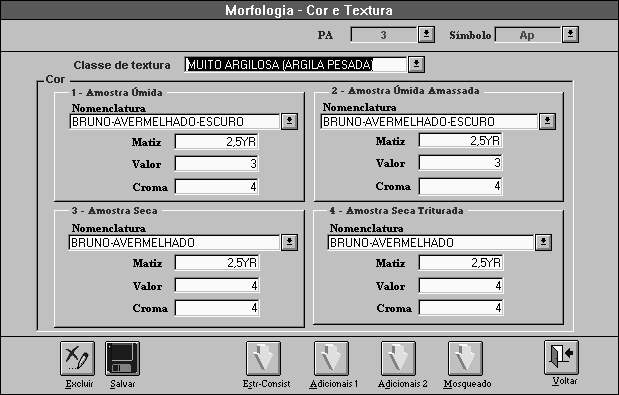Click the Salvar text label
619x395 pixels.
(122, 384)
